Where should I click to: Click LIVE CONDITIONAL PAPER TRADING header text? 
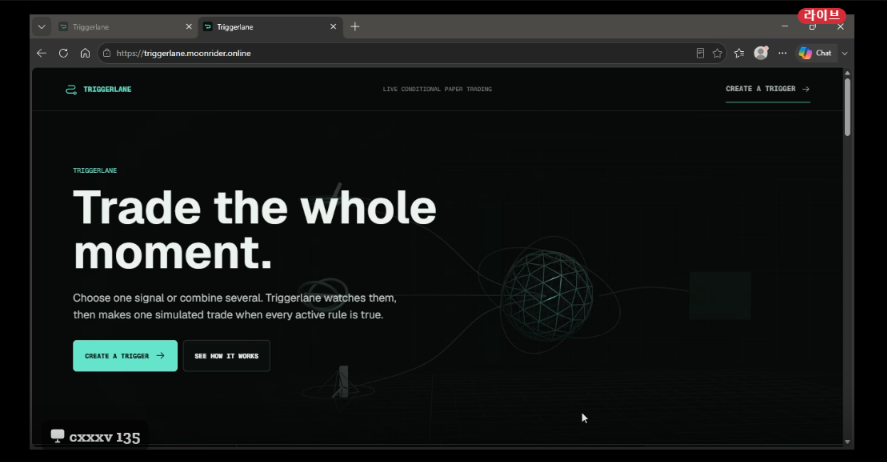(x=437, y=89)
